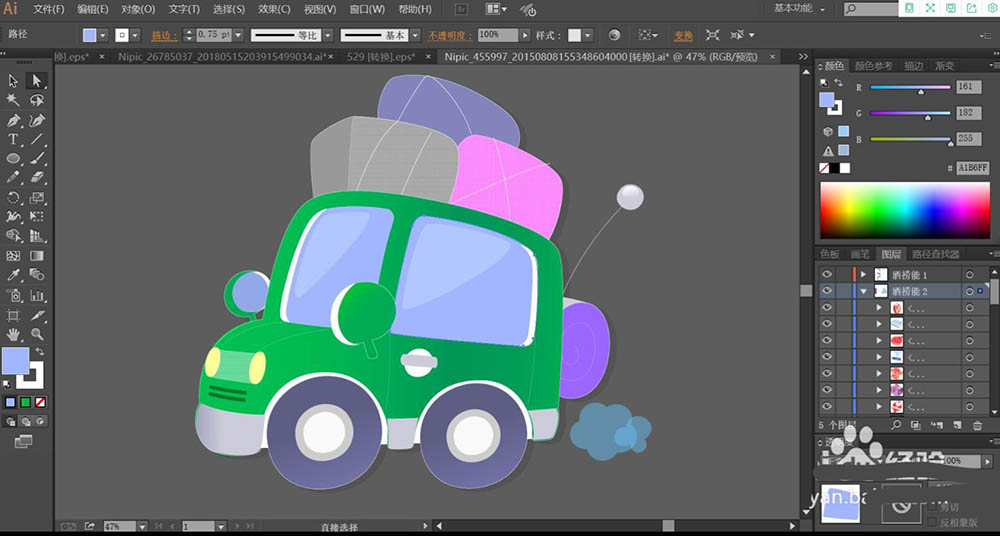Click target circle of layer 酒捞能 1
1000x536 pixels.
click(x=969, y=274)
